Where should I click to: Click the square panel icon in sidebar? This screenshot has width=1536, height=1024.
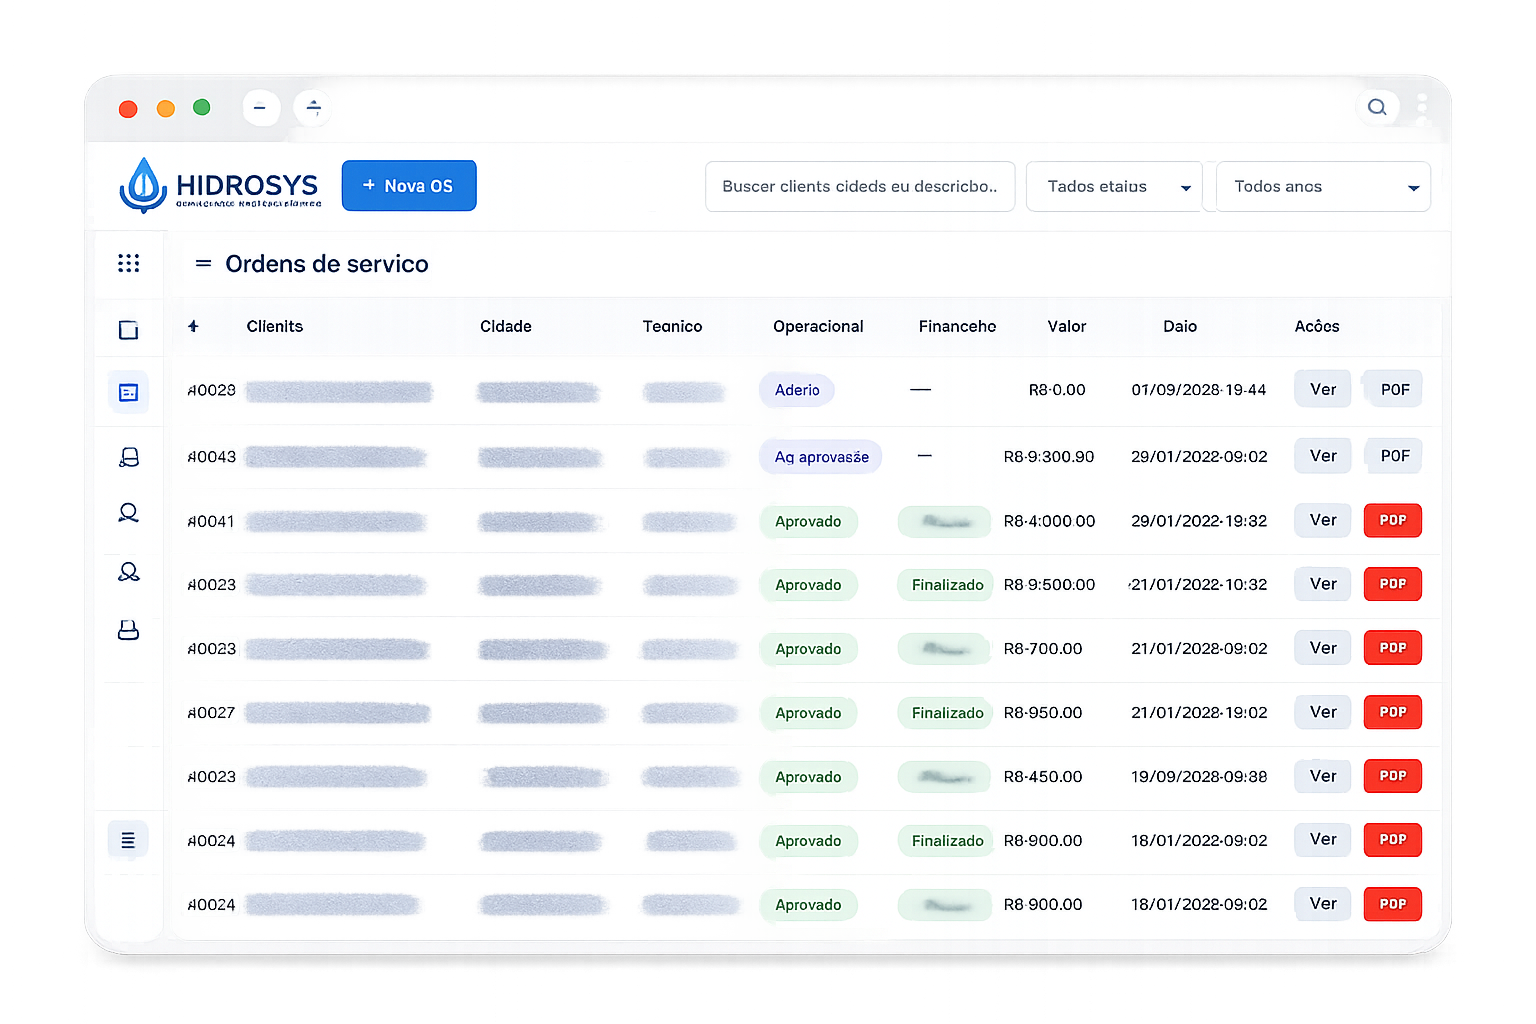click(x=128, y=330)
